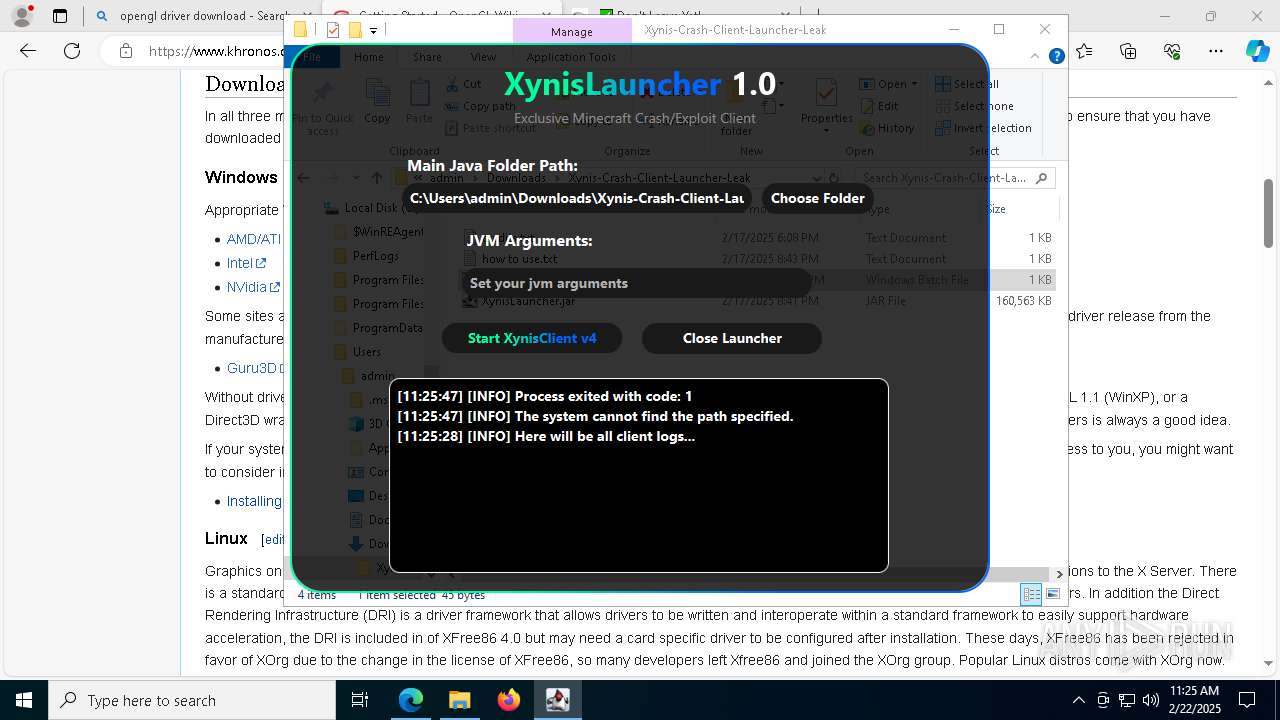Click New Folder icon in Explorer quick access toolbar

354,30
